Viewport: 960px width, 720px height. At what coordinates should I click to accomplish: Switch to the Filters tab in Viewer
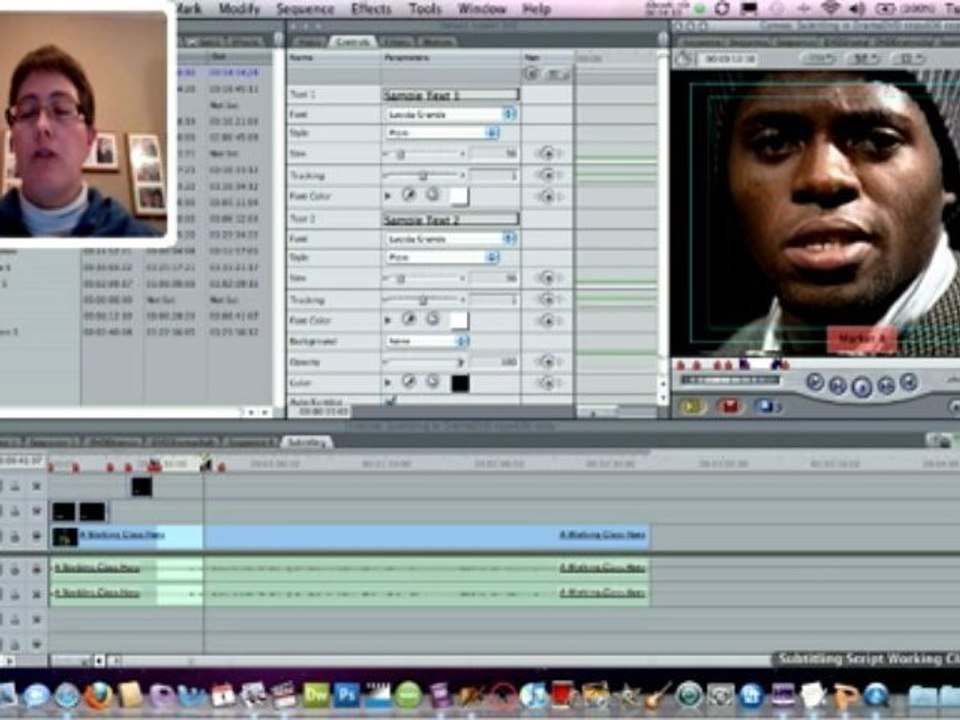coord(398,41)
